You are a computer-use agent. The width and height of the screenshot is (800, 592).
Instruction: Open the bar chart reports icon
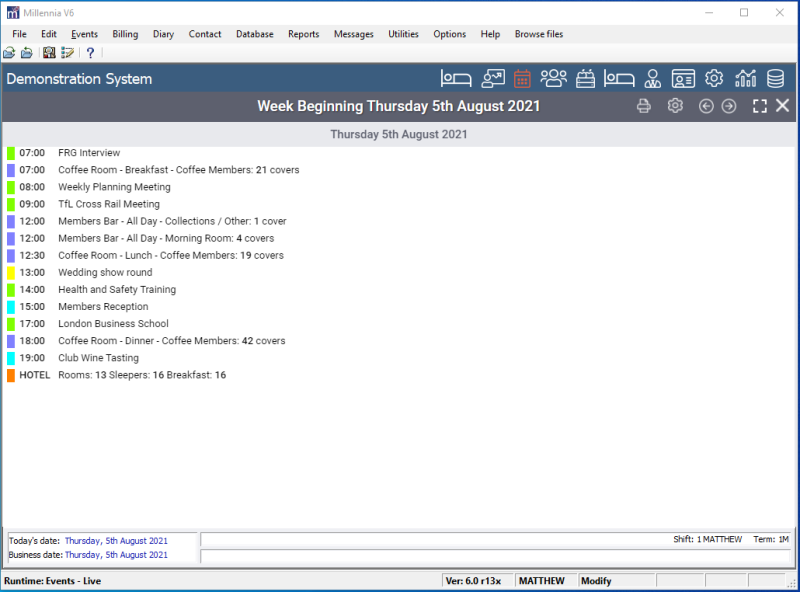point(746,79)
